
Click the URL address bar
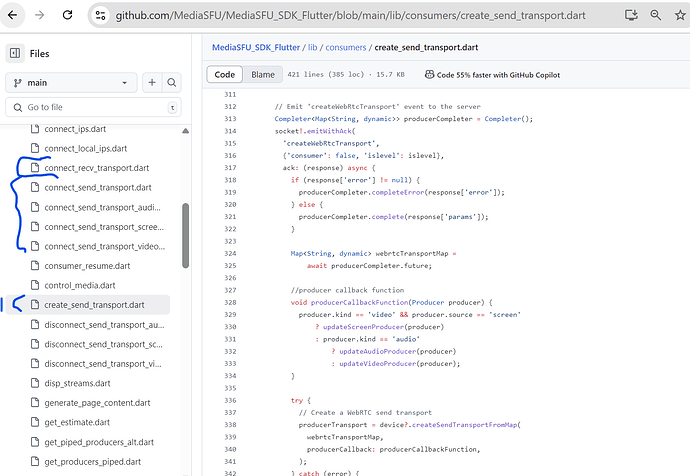[x=350, y=15]
